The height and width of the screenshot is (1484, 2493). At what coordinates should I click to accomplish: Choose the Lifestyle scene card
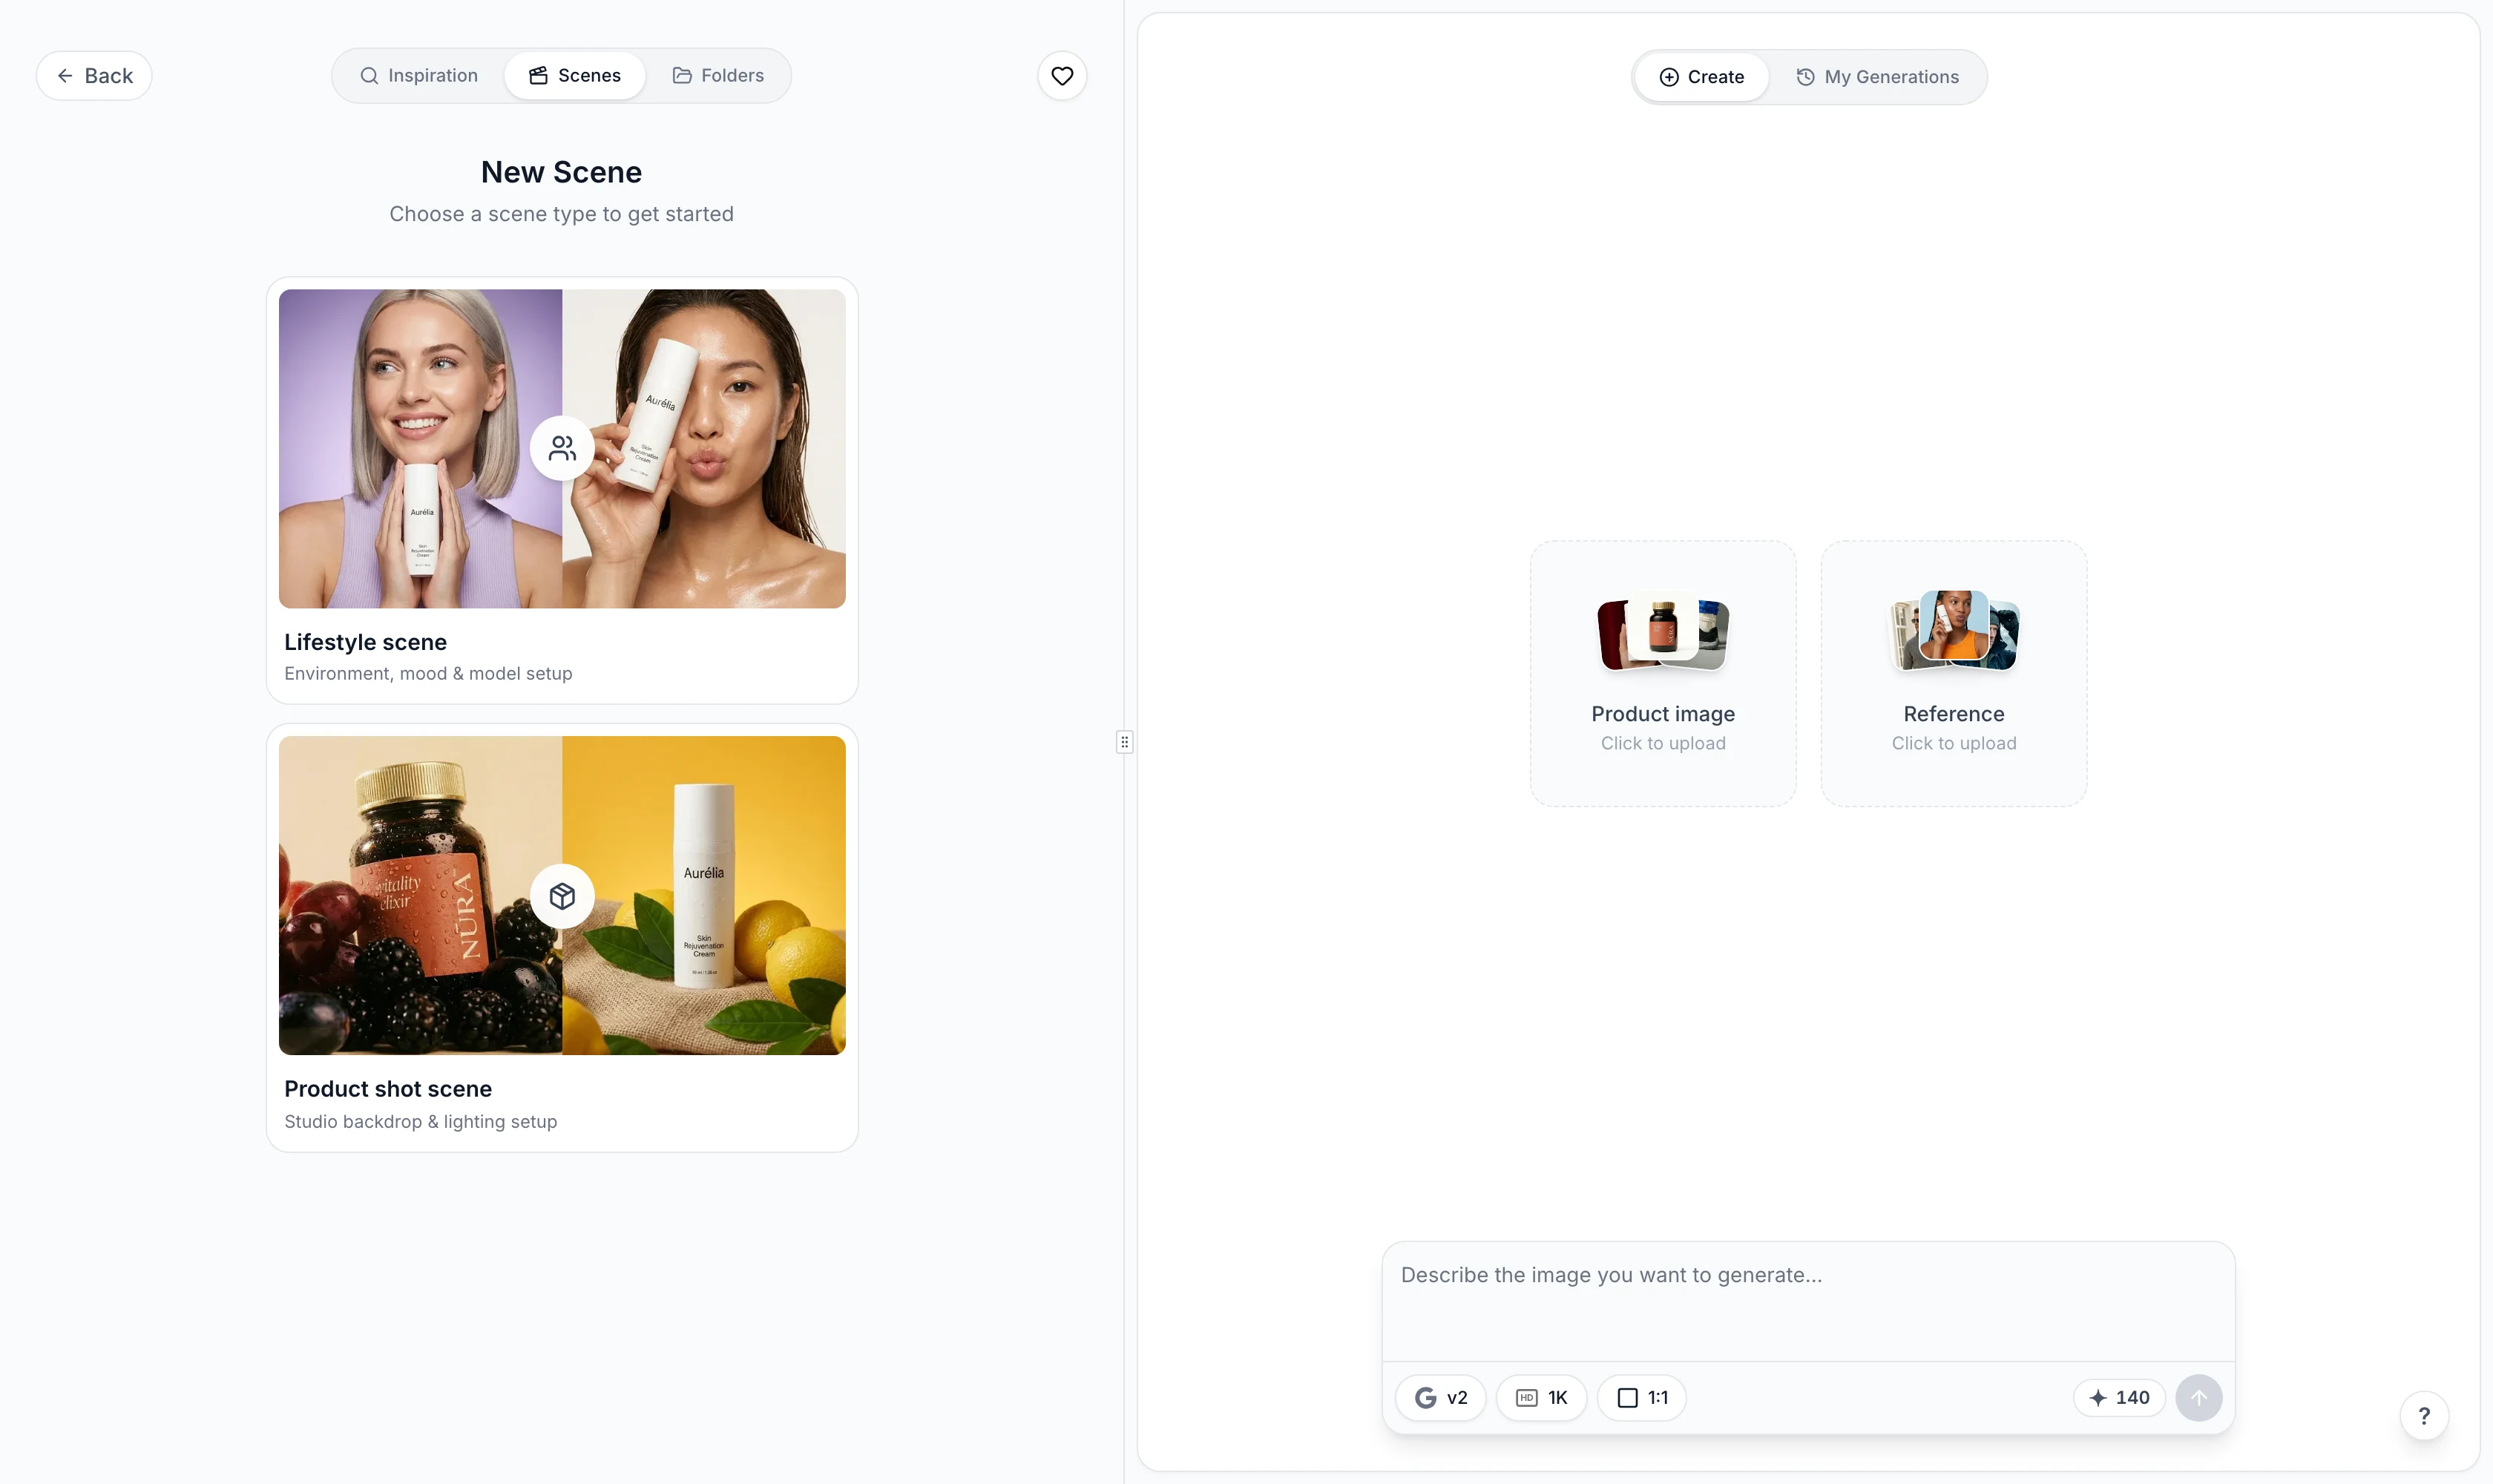[562, 490]
